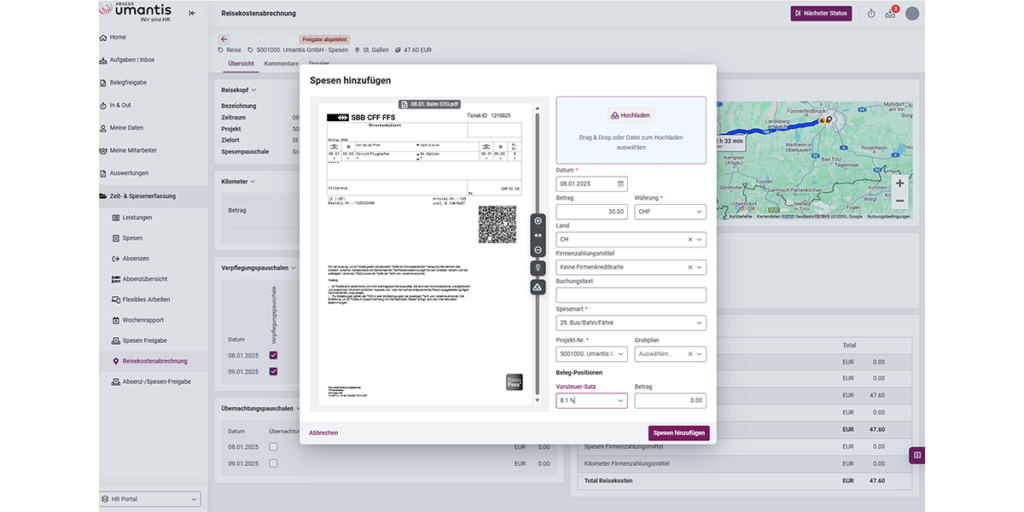This screenshot has width=1024, height=512.
Task: Click the Buchungstext input field
Action: pyautogui.click(x=630, y=295)
